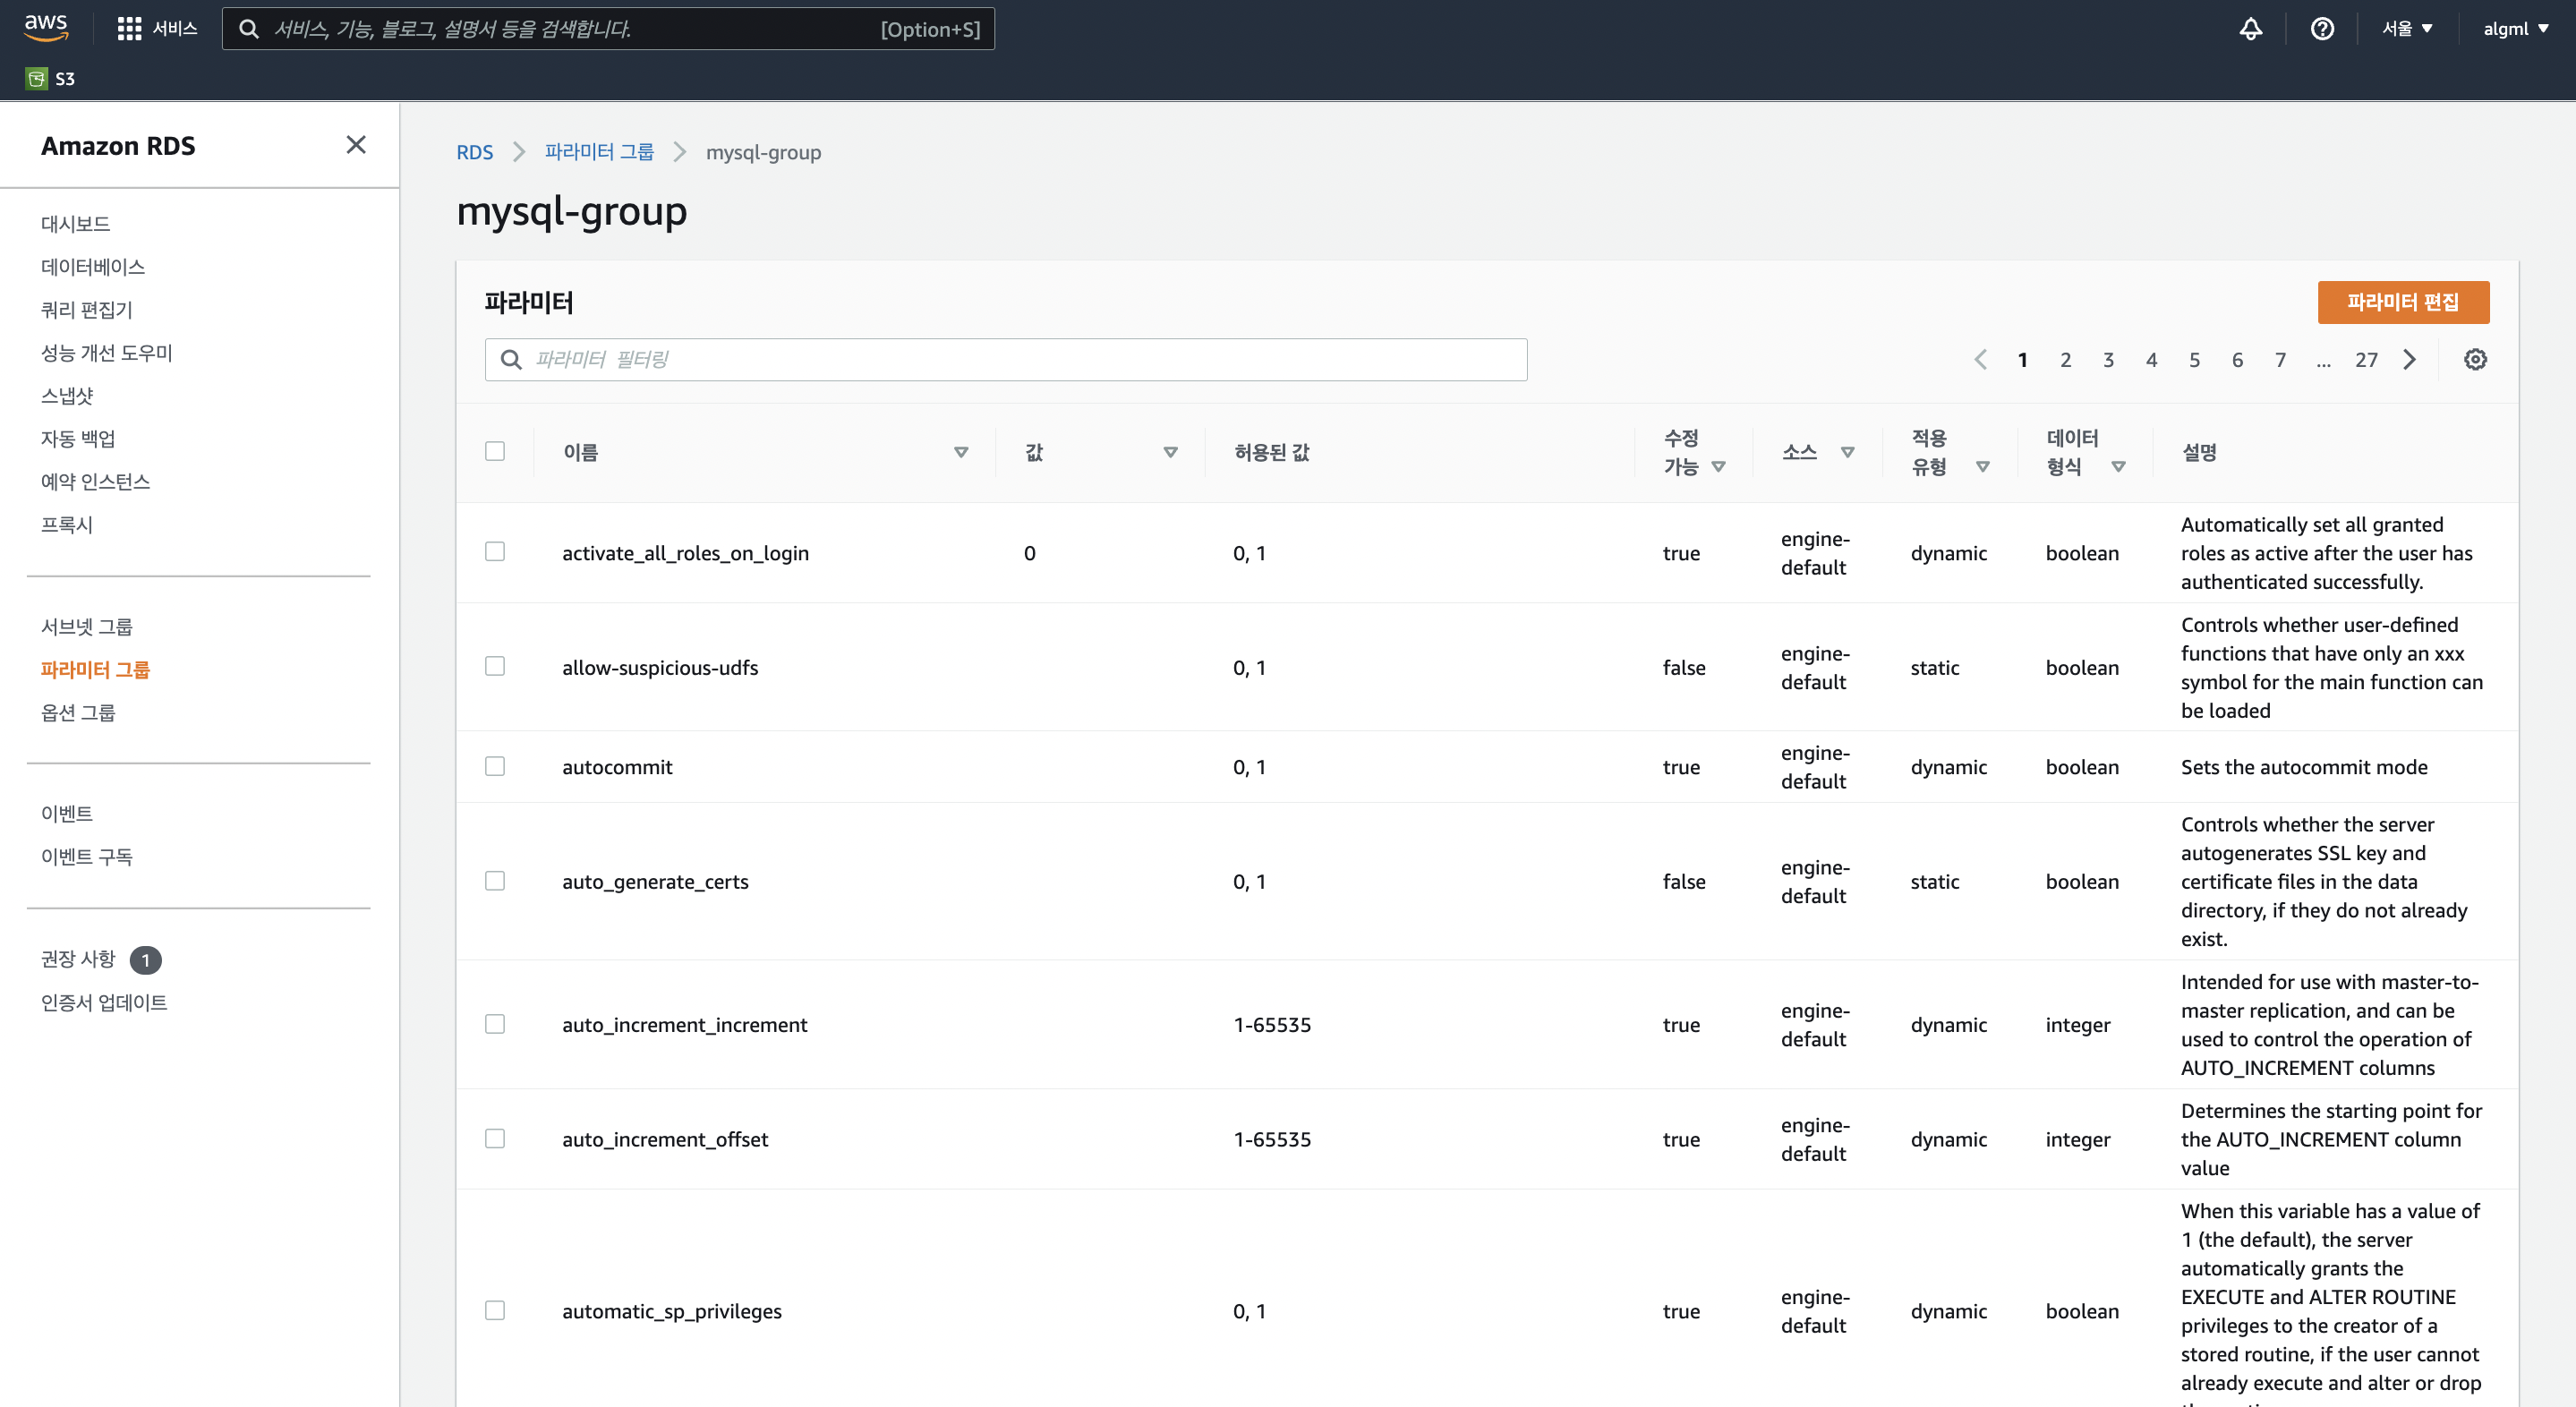Click the 1-65535 value for auto_increment_increment
The image size is (2576, 1407).
(1272, 1025)
